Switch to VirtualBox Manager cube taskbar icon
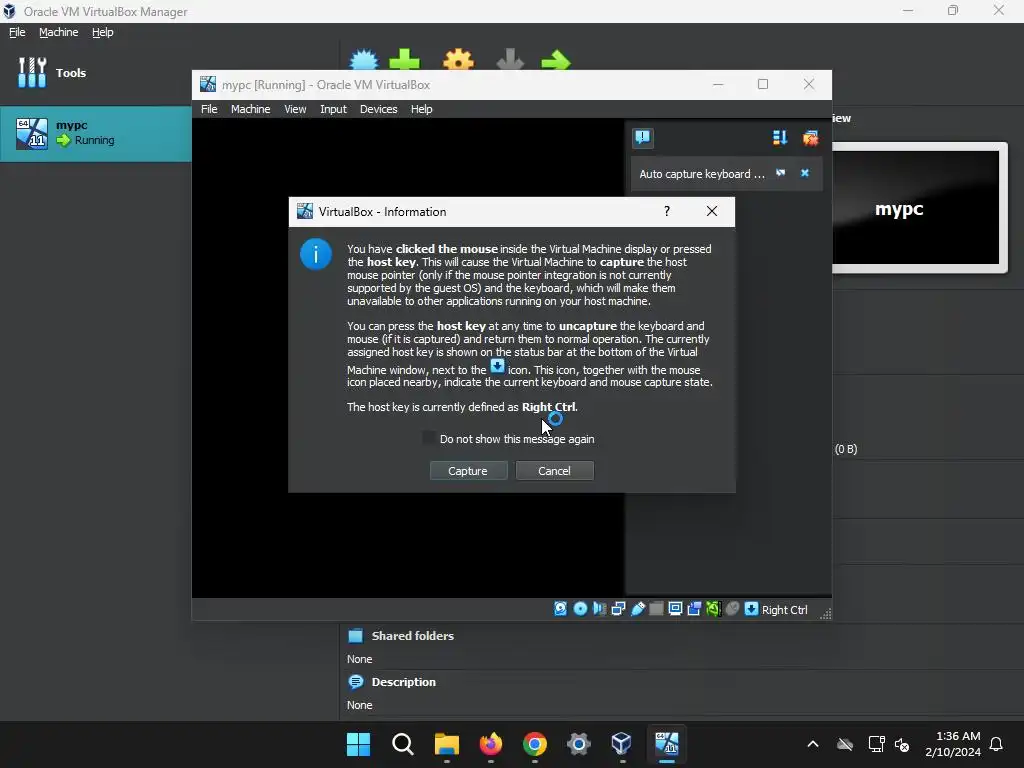Viewport: 1024px width, 768px height. coord(622,744)
